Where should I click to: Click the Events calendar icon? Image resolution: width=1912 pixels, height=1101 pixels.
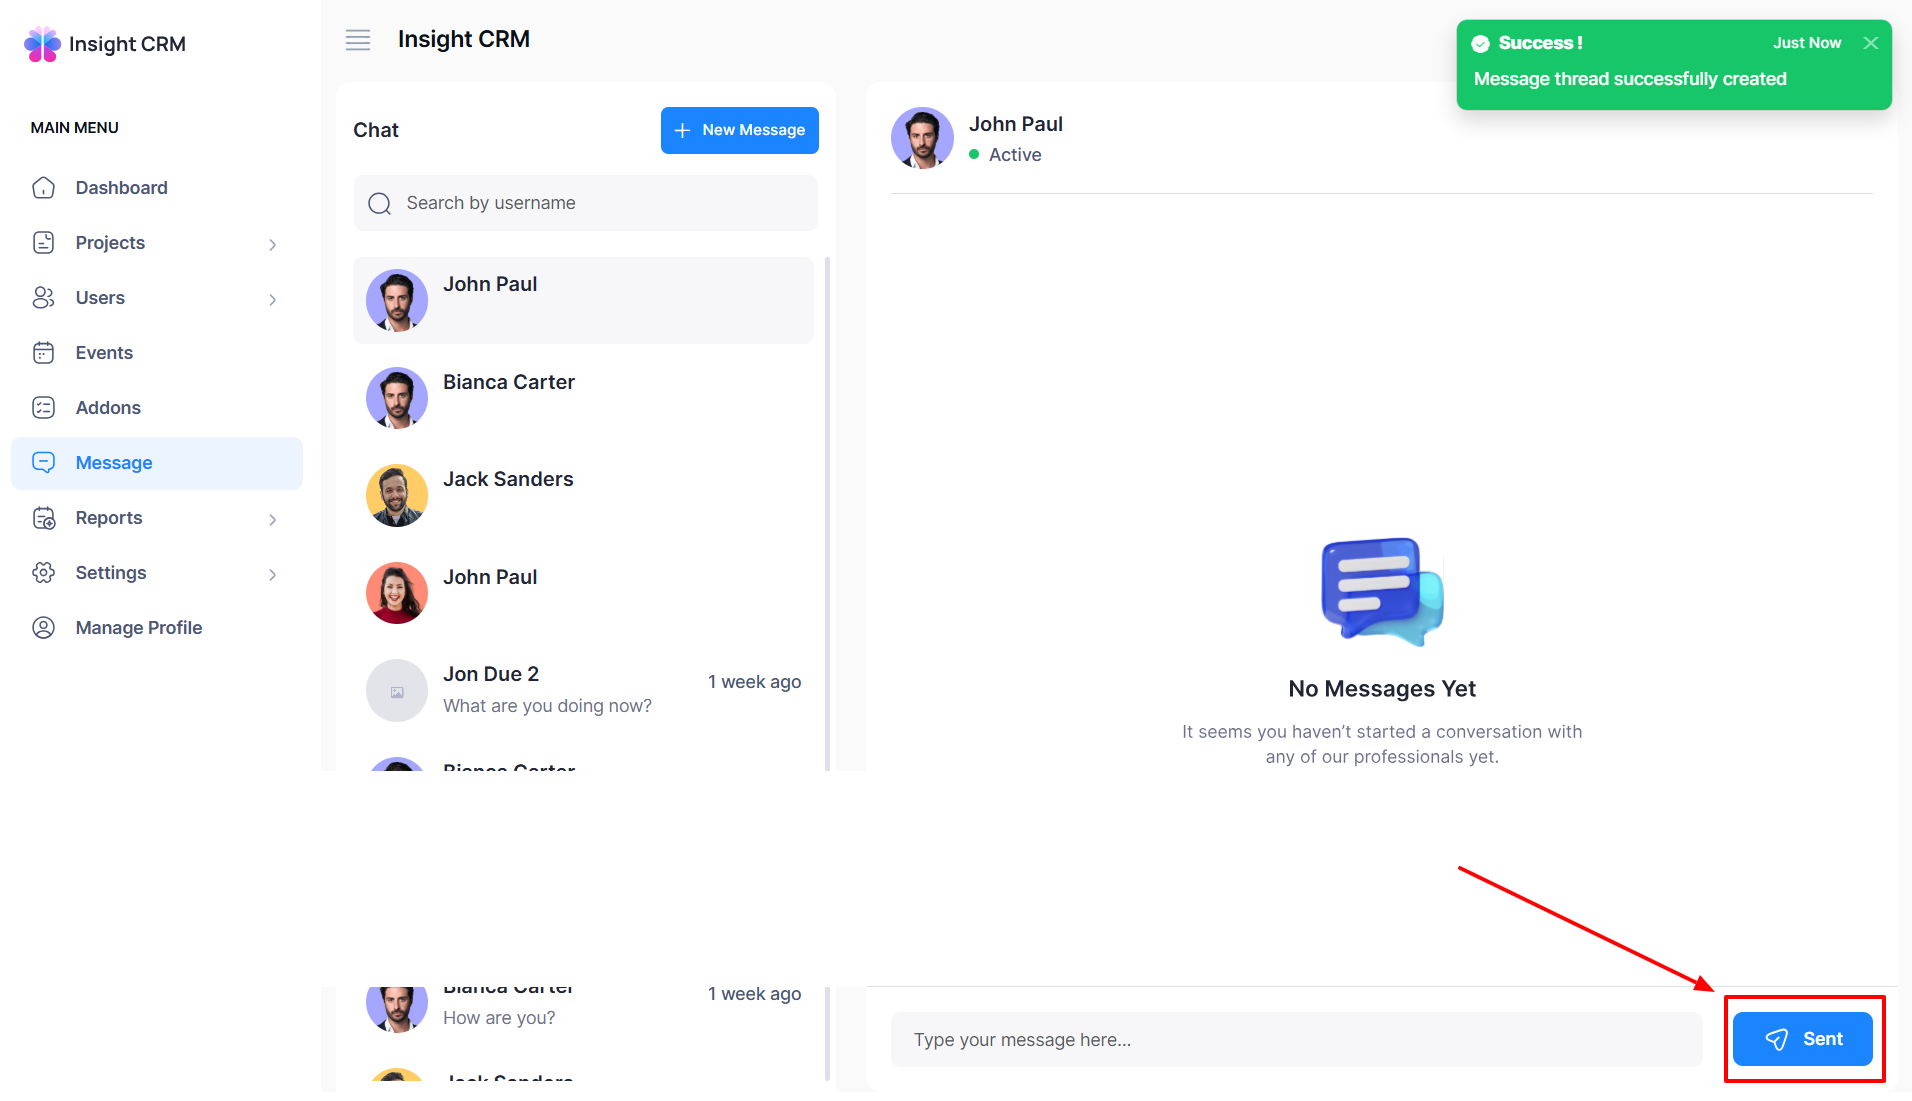[44, 353]
